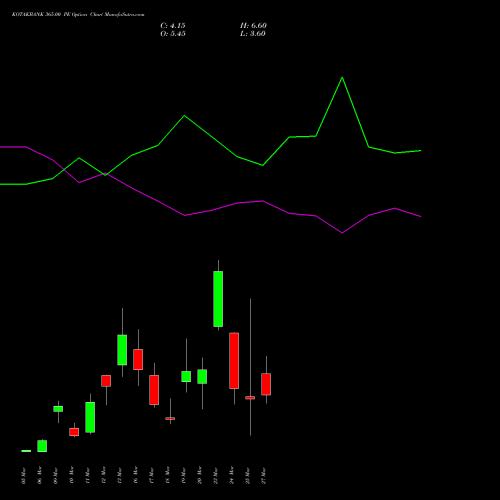Click the 13 Mar date label
The width and height of the screenshot is (500, 500).
click(x=119, y=476)
